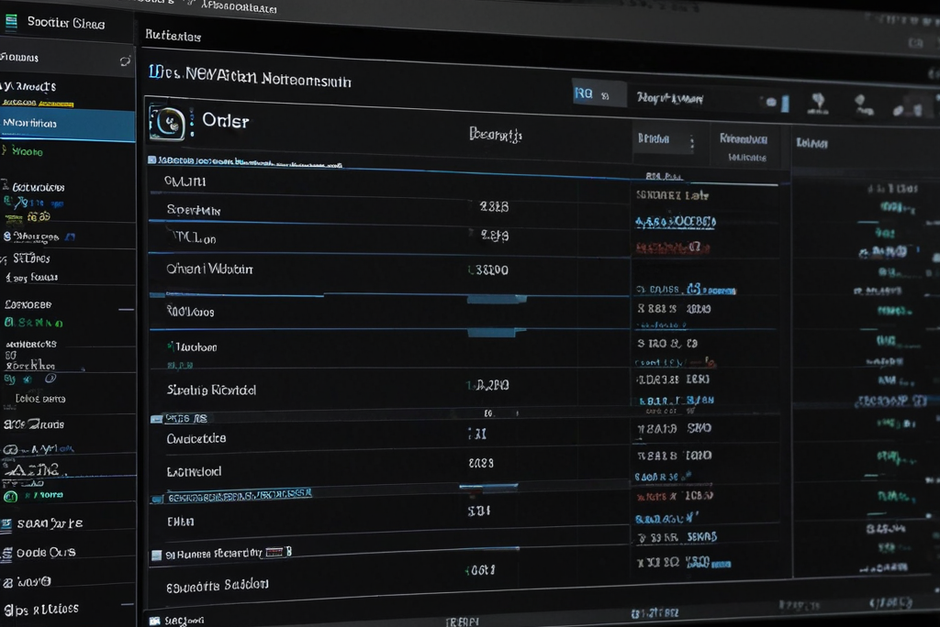
Task: Click the blue vertical bar toolbar icon
Action: (x=785, y=103)
